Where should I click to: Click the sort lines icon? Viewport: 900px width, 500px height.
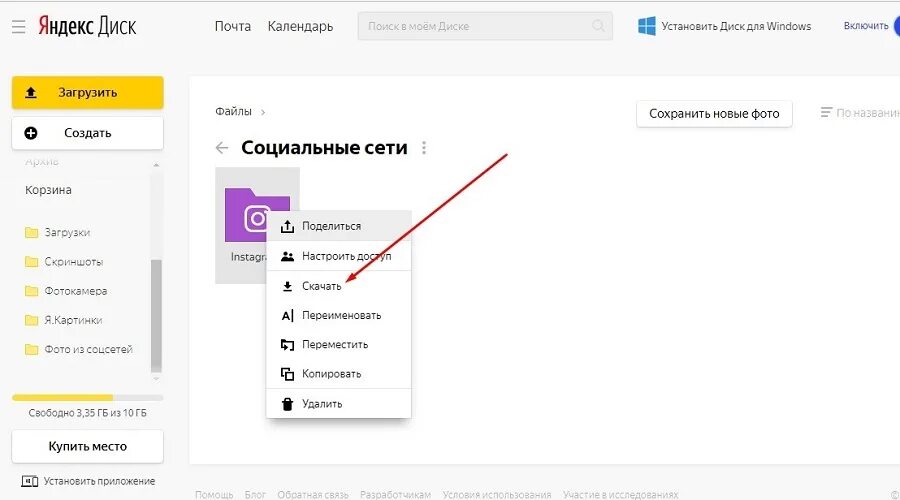pyautogui.click(x=826, y=113)
